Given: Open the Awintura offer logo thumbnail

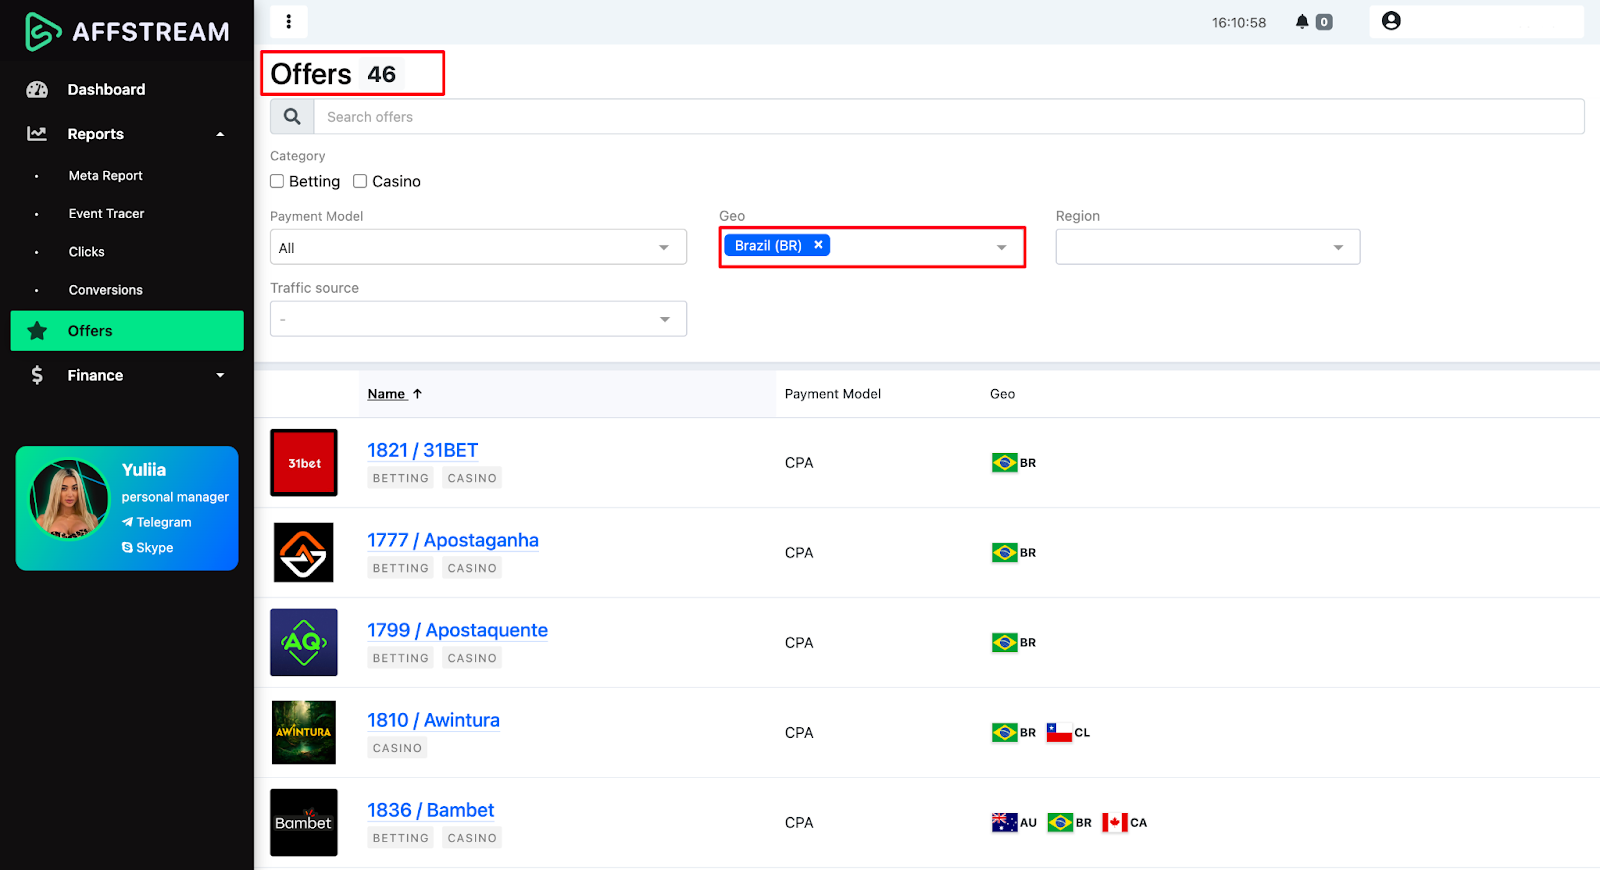Looking at the screenshot, I should click(304, 732).
